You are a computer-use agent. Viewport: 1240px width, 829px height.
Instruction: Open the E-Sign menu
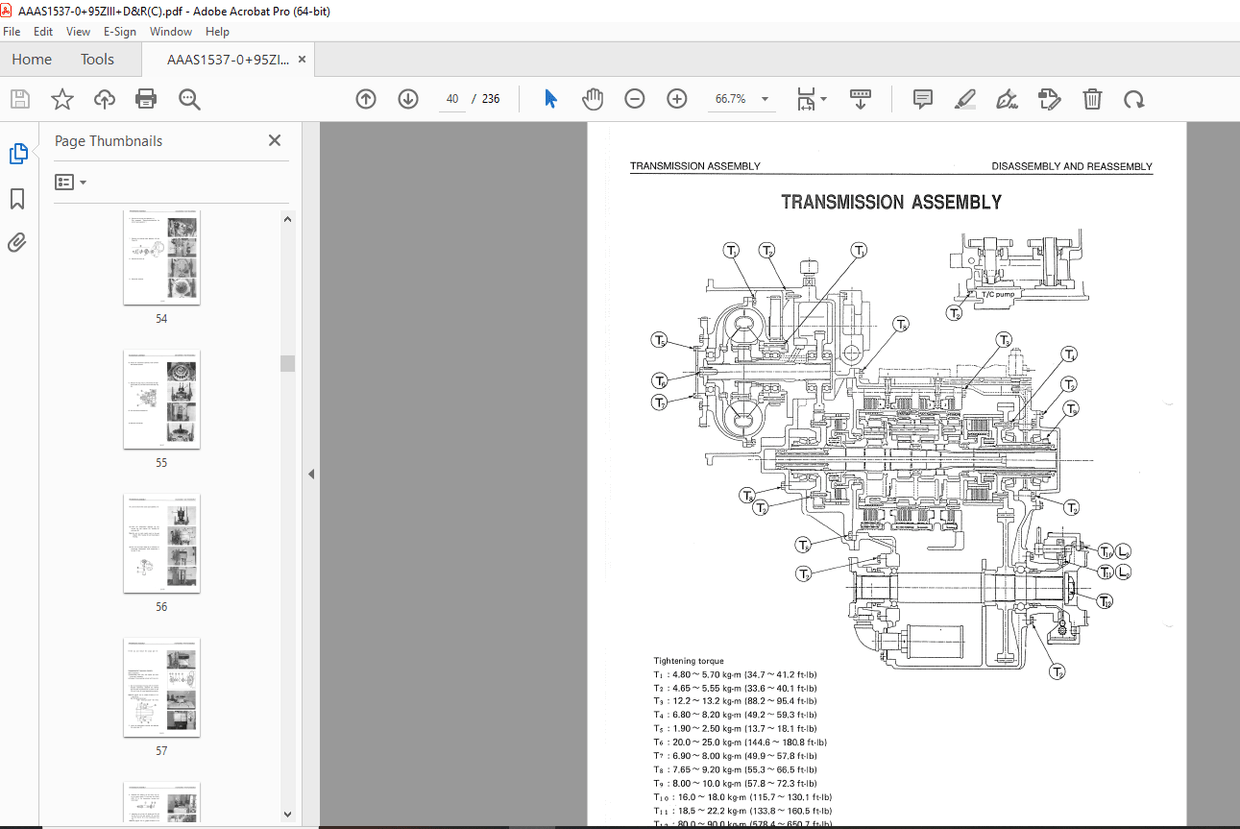point(119,31)
